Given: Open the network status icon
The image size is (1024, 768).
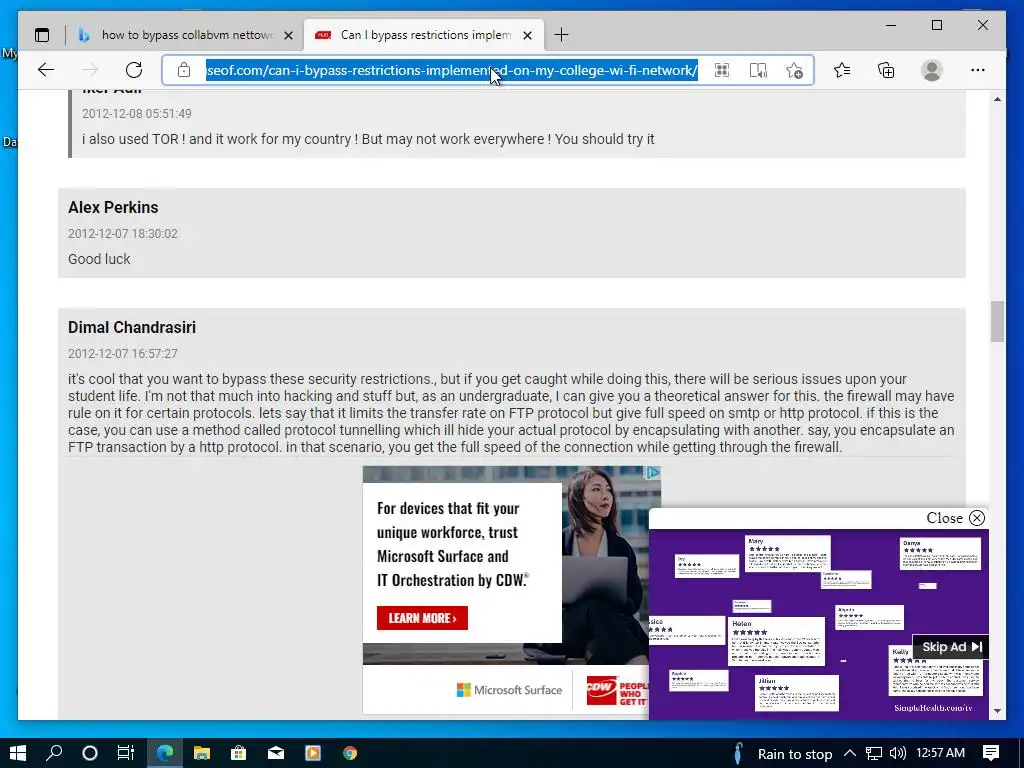Looking at the screenshot, I should 873,754.
